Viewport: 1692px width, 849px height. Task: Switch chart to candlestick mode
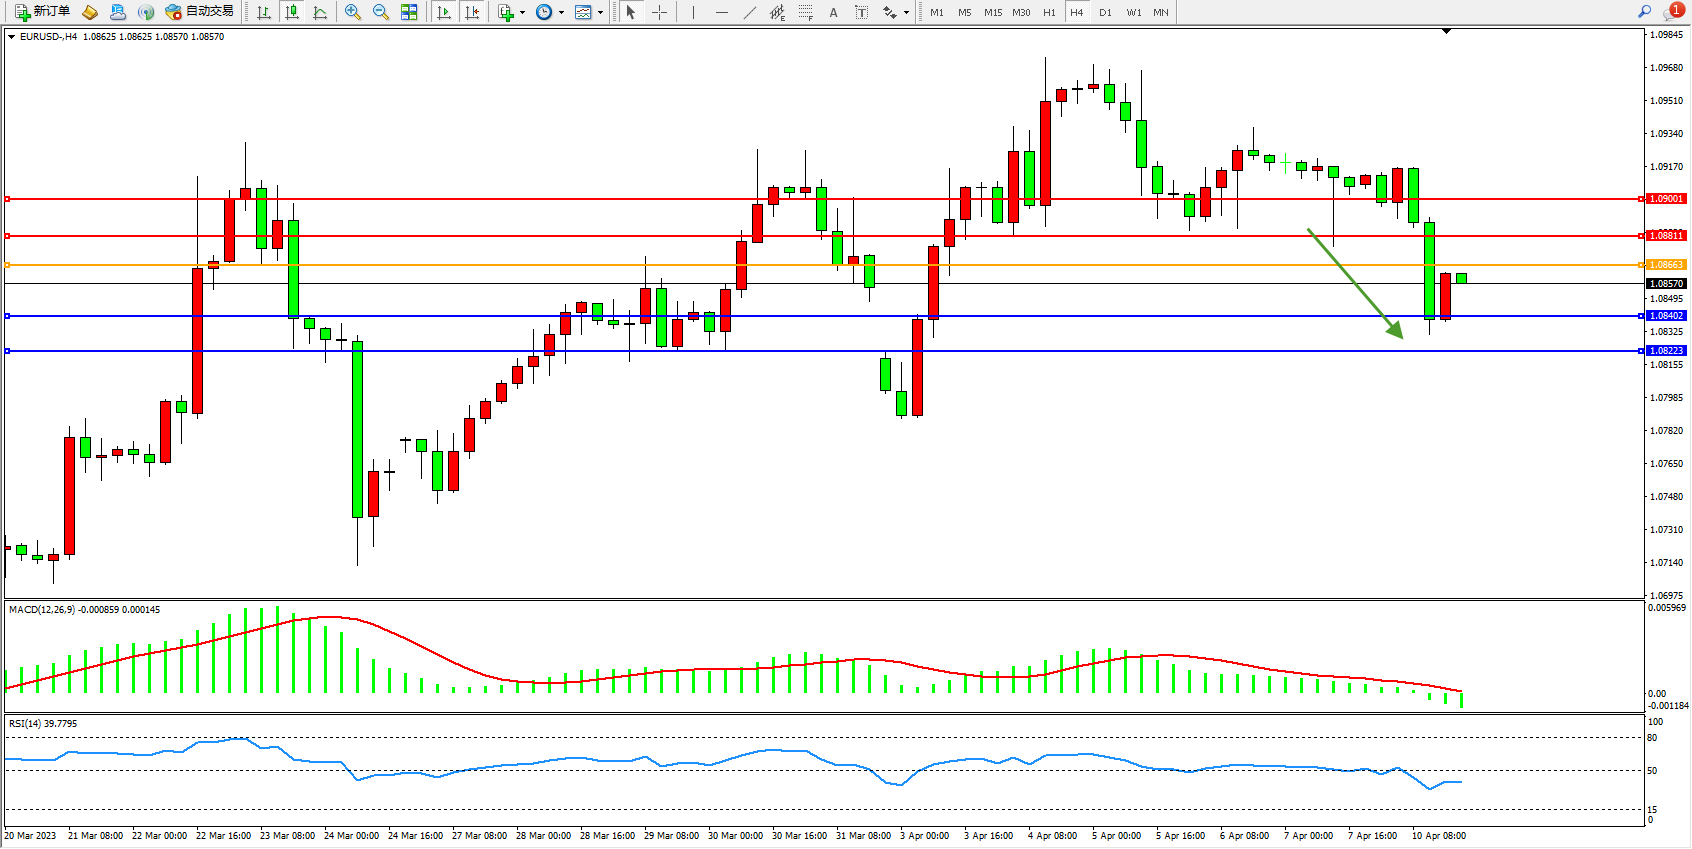click(x=292, y=12)
